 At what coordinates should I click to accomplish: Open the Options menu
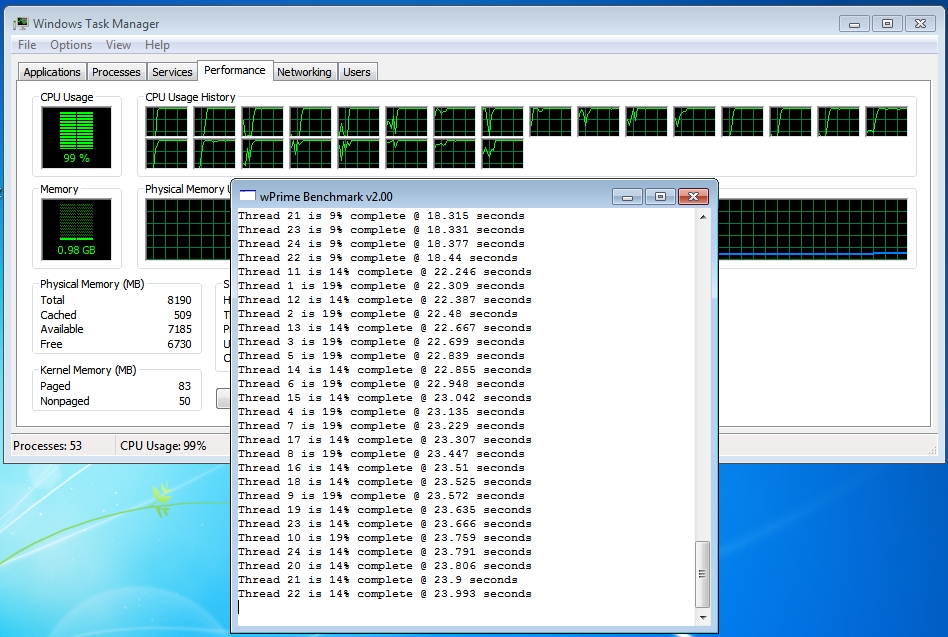pos(71,45)
